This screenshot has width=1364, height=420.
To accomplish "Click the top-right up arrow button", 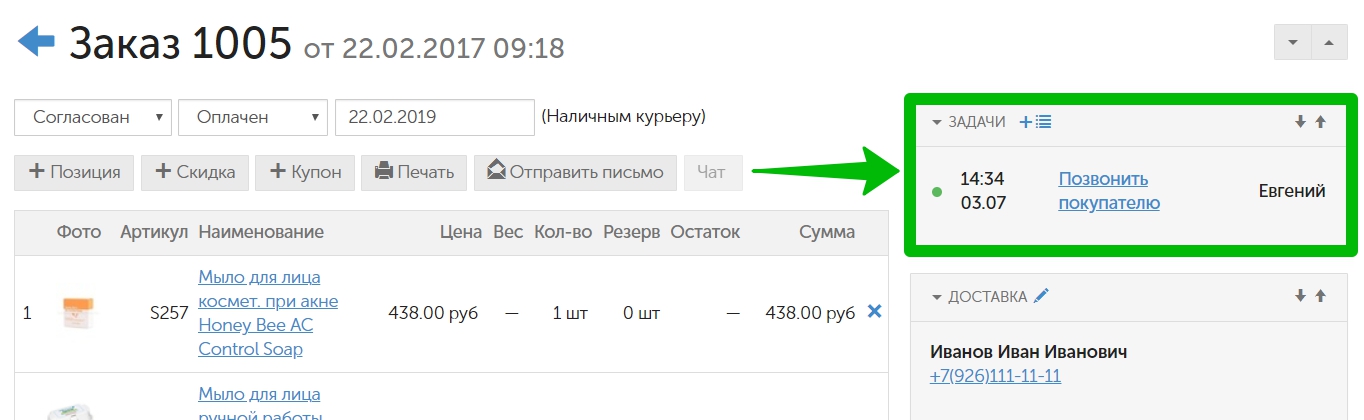I will coord(1328,42).
